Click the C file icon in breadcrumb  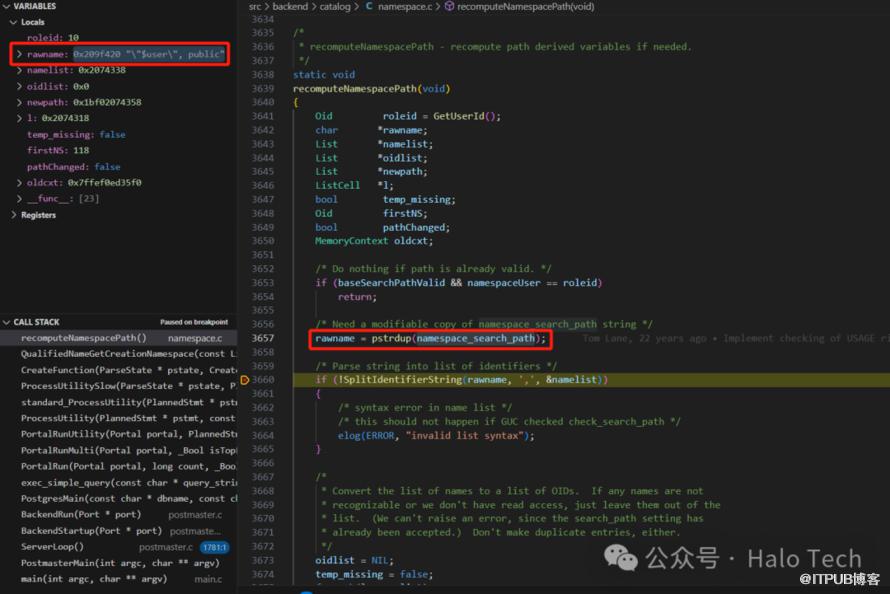[369, 6]
